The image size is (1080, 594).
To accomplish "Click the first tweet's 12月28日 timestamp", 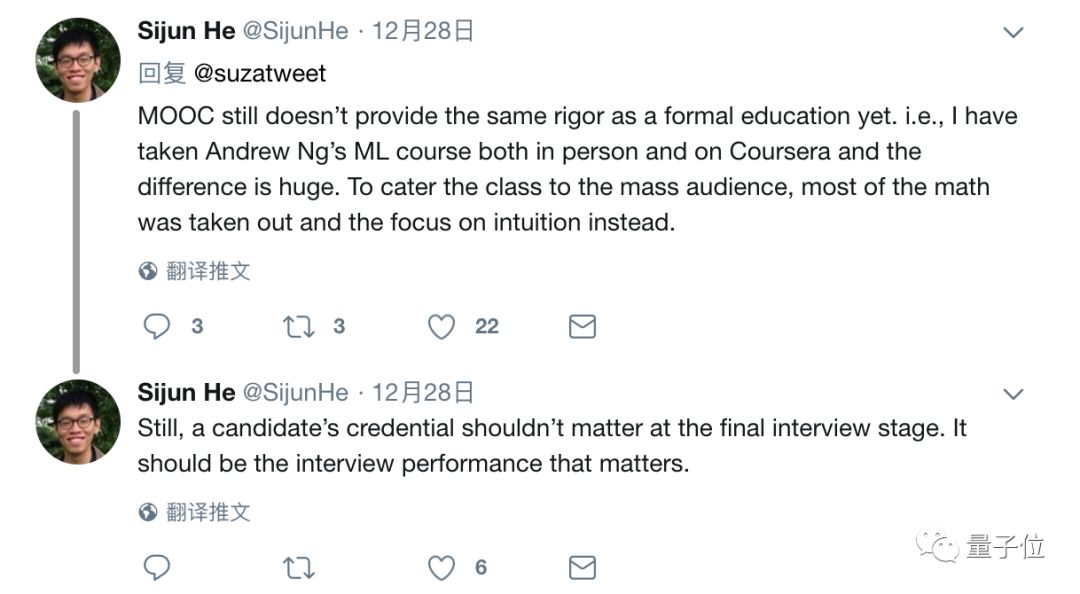I will click(423, 31).
